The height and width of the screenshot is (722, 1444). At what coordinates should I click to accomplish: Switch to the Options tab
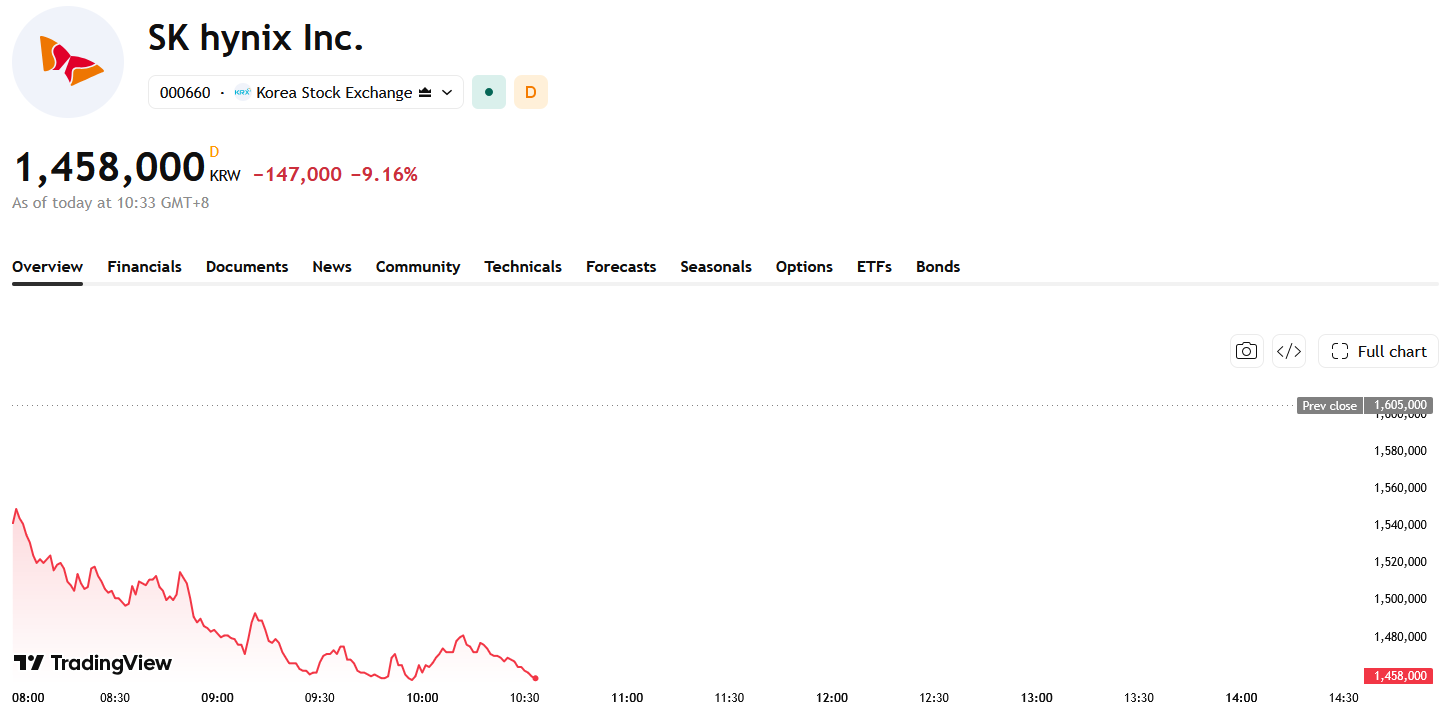pyautogui.click(x=804, y=267)
